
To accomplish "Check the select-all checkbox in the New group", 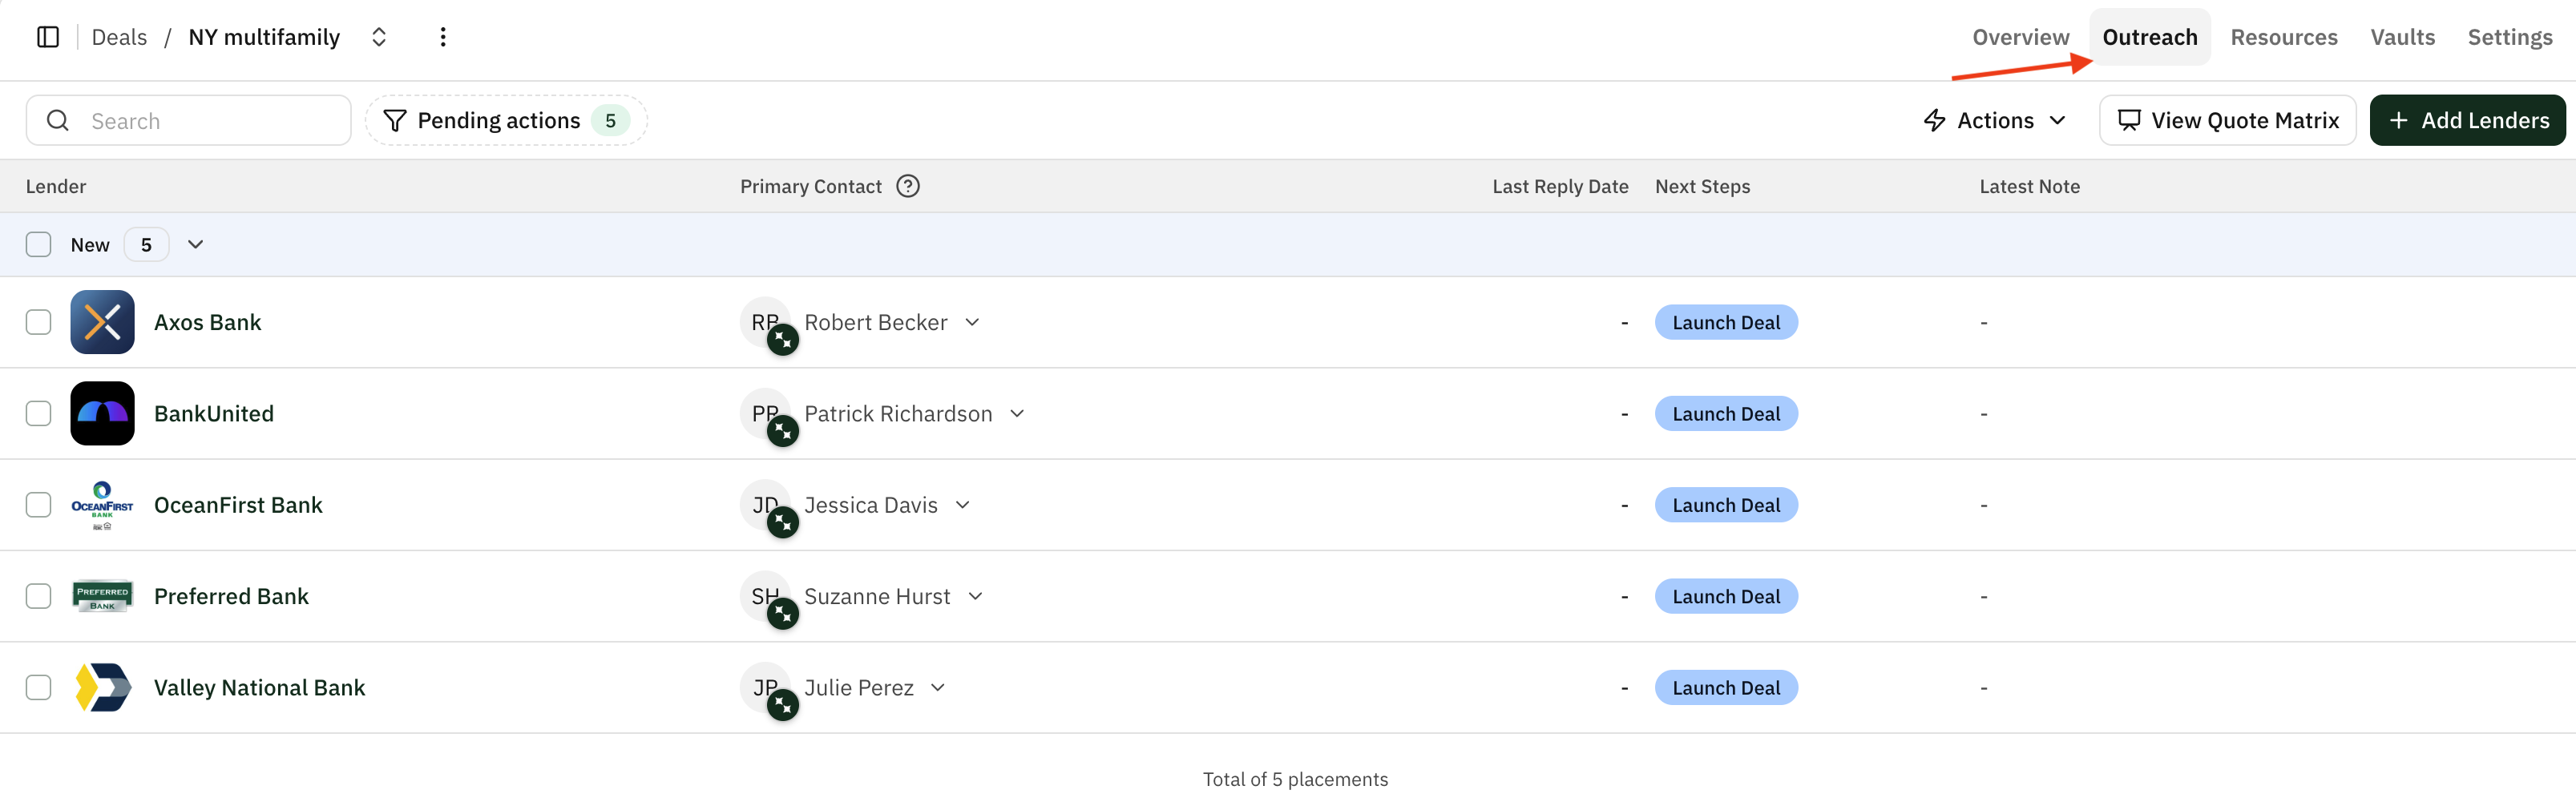I will [x=38, y=244].
